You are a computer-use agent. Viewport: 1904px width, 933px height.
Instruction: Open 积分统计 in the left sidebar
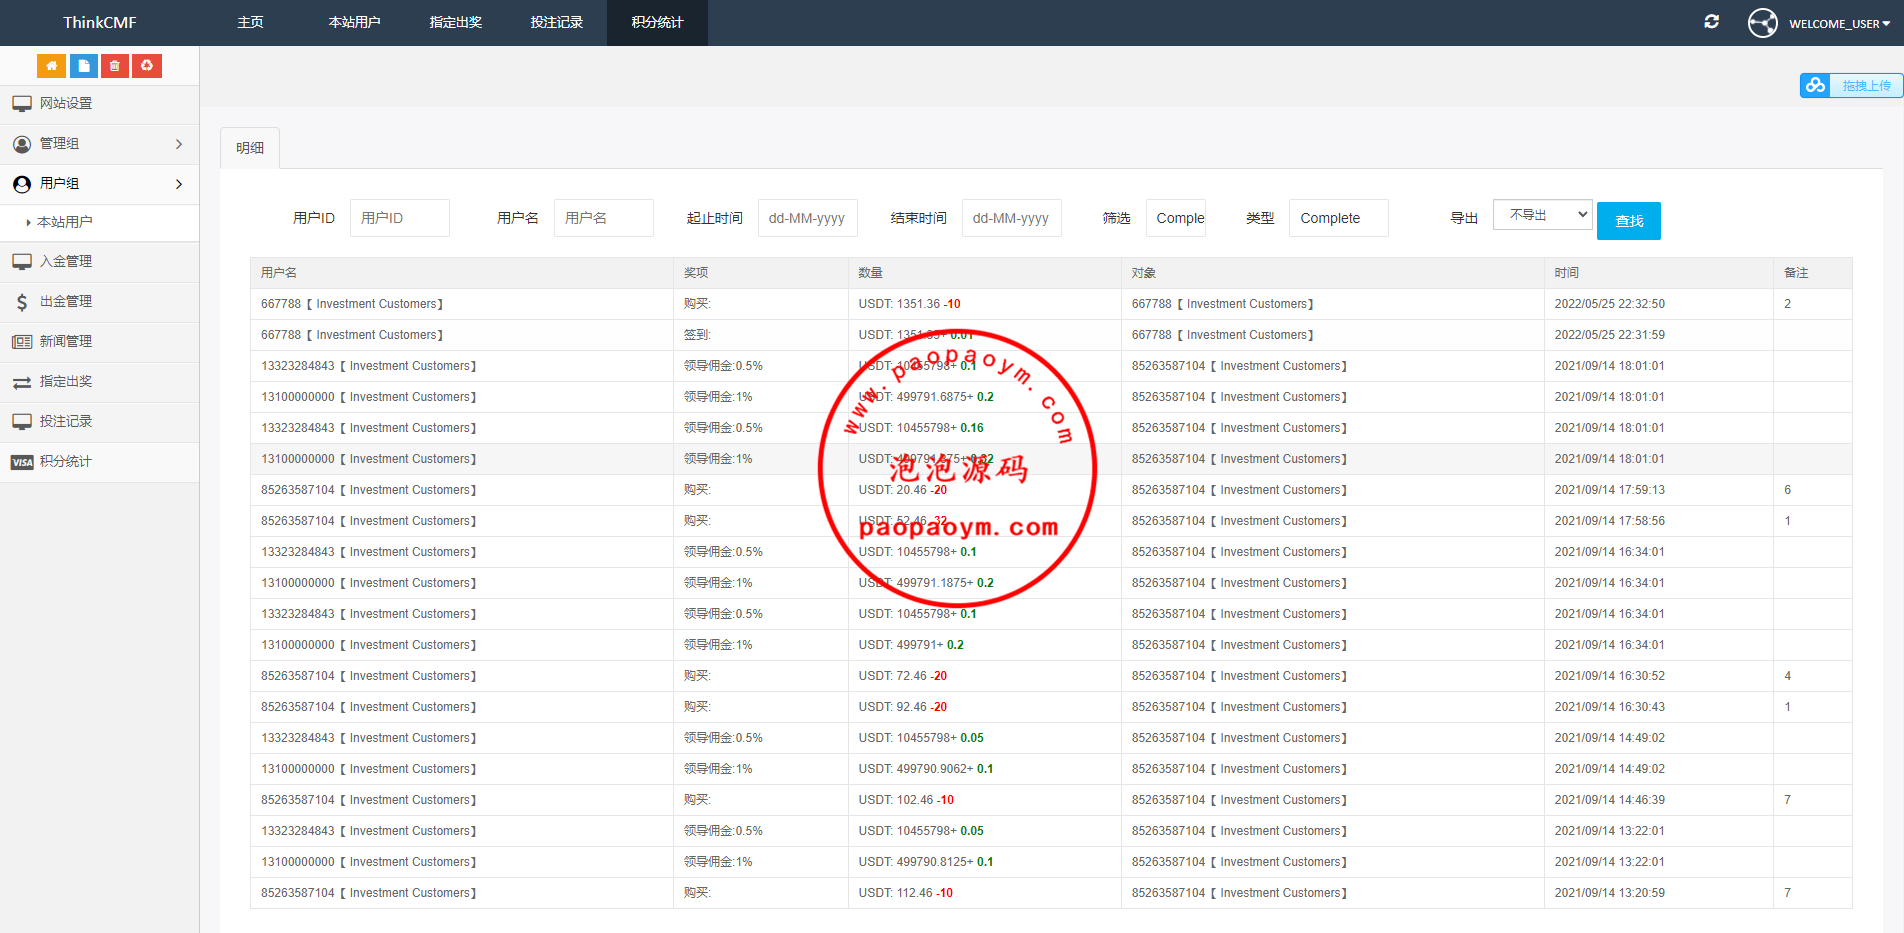(x=66, y=462)
